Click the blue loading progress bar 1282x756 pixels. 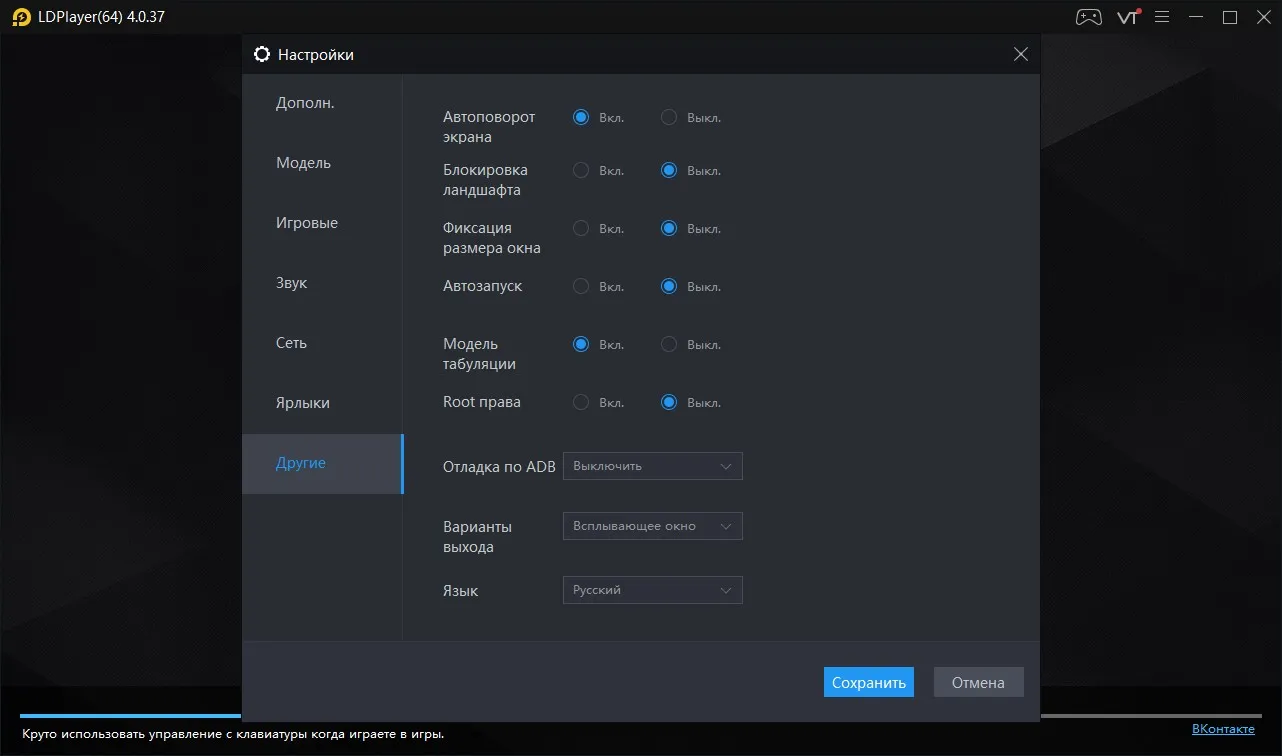pyautogui.click(x=130, y=716)
